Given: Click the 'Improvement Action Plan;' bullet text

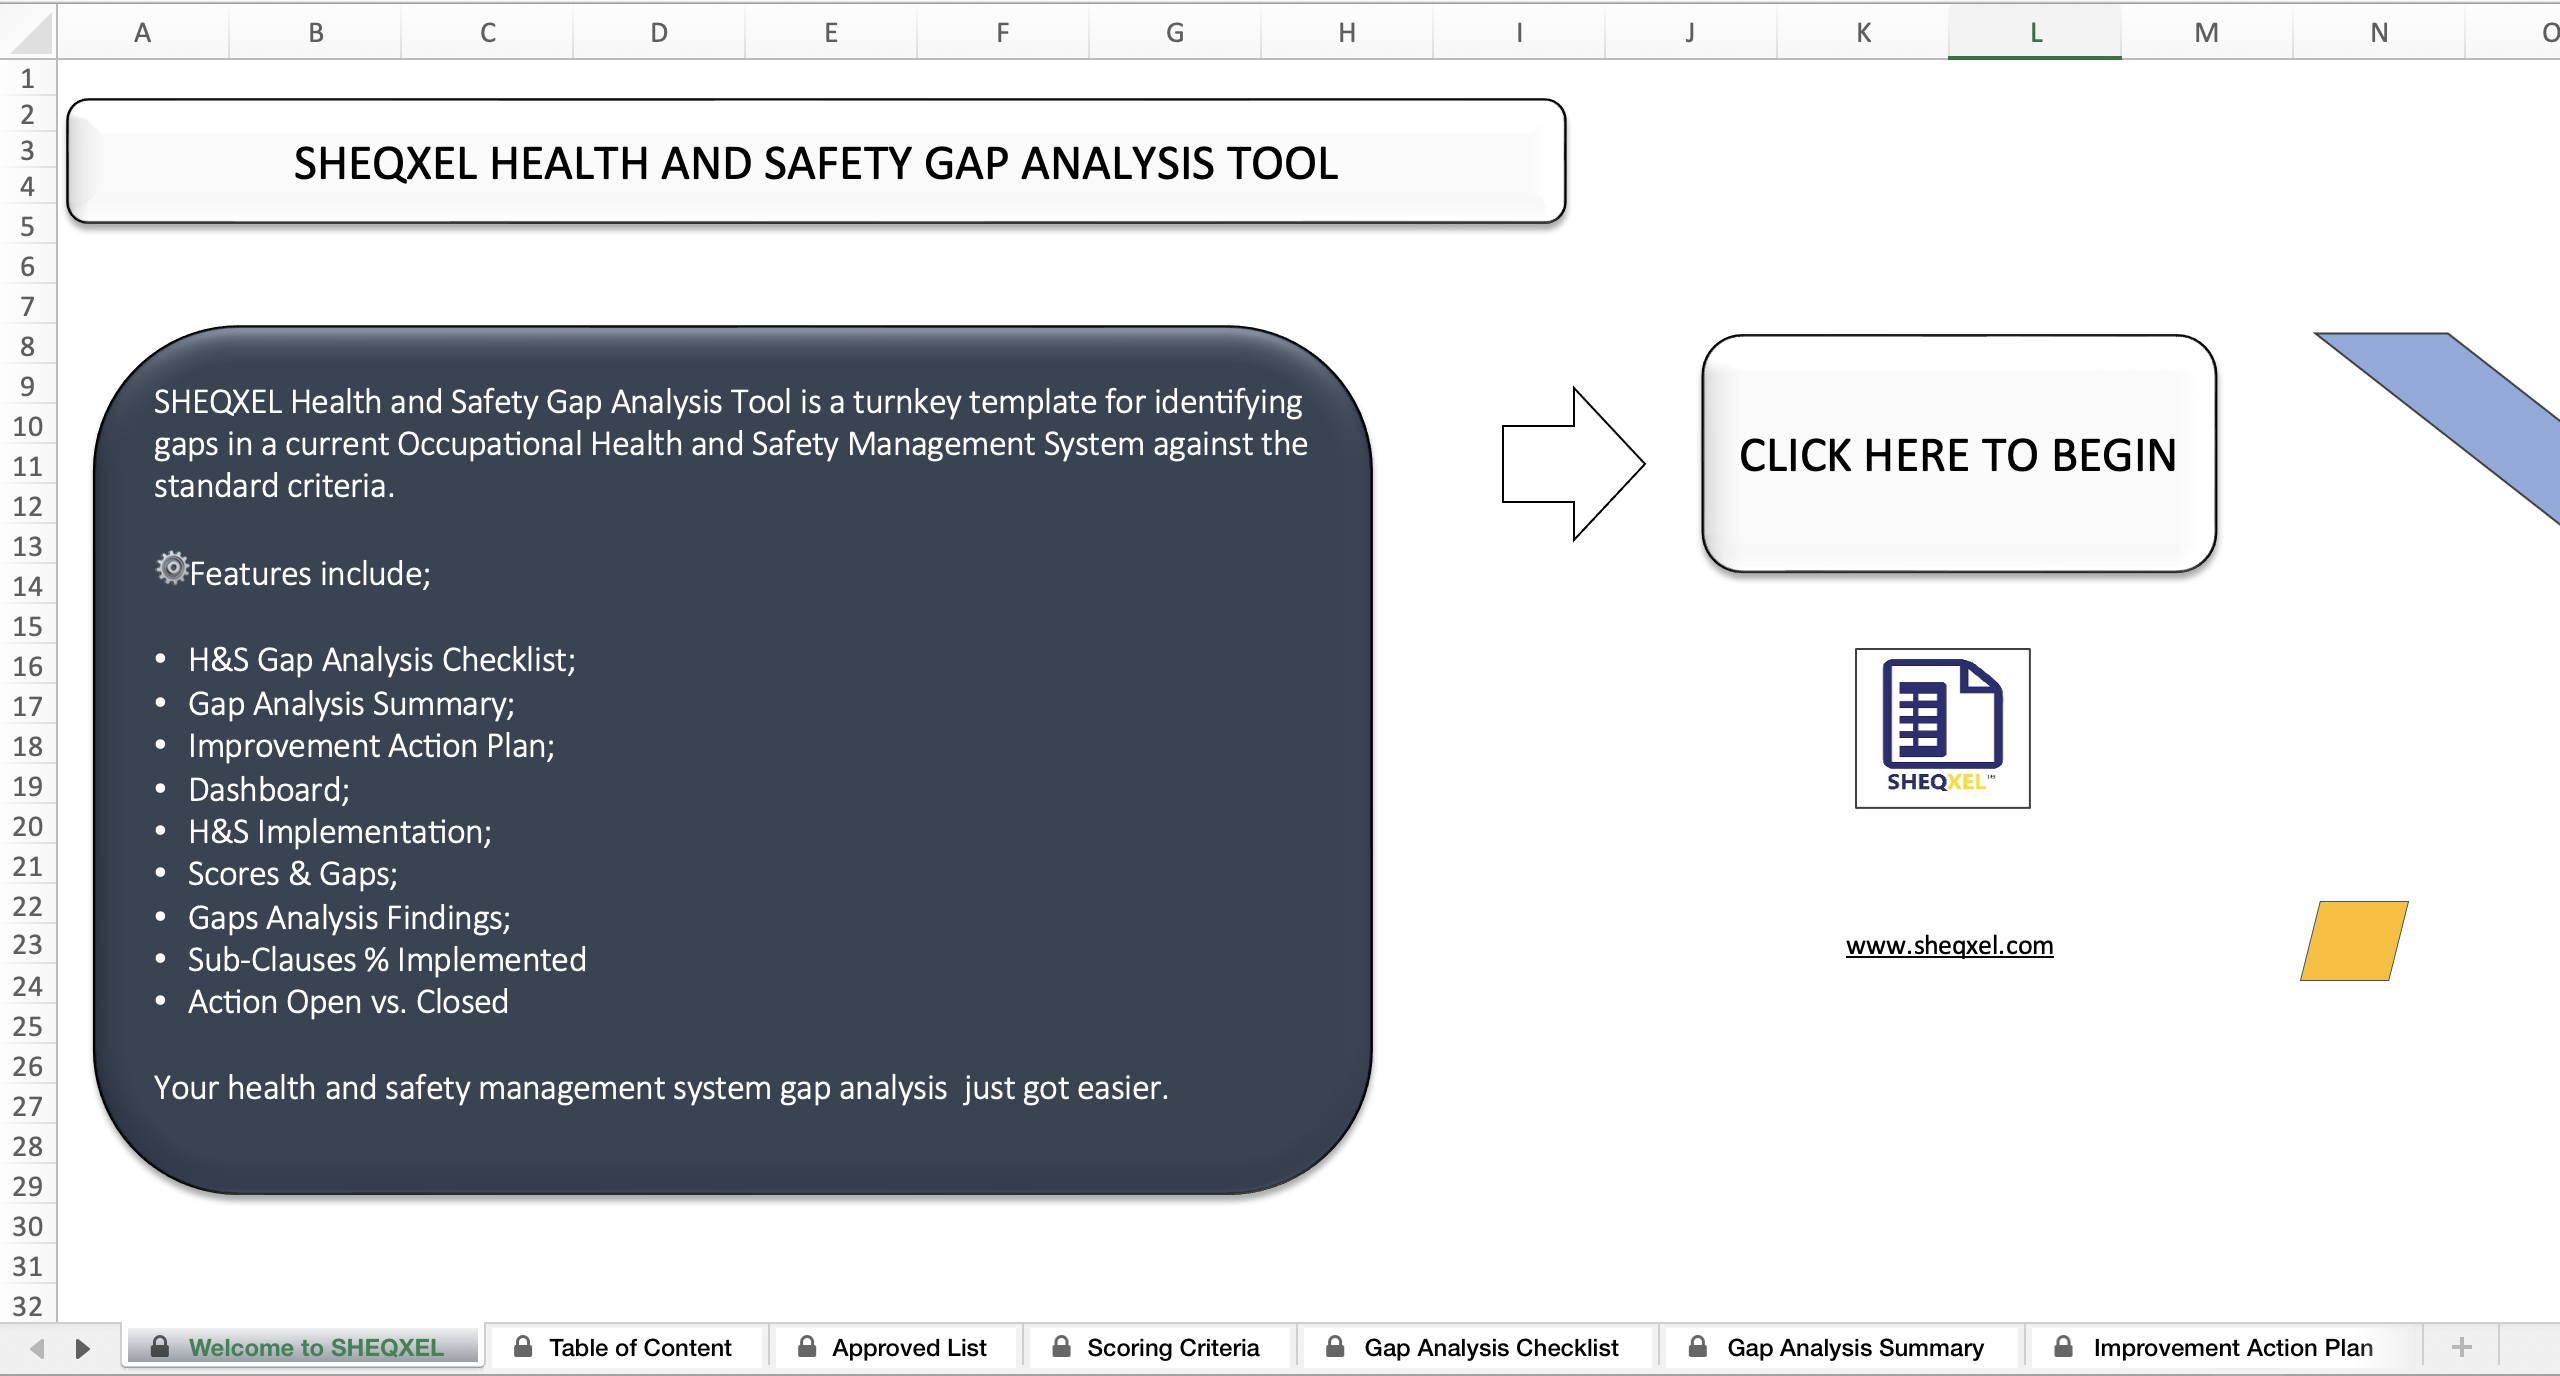Looking at the screenshot, I should [371, 746].
